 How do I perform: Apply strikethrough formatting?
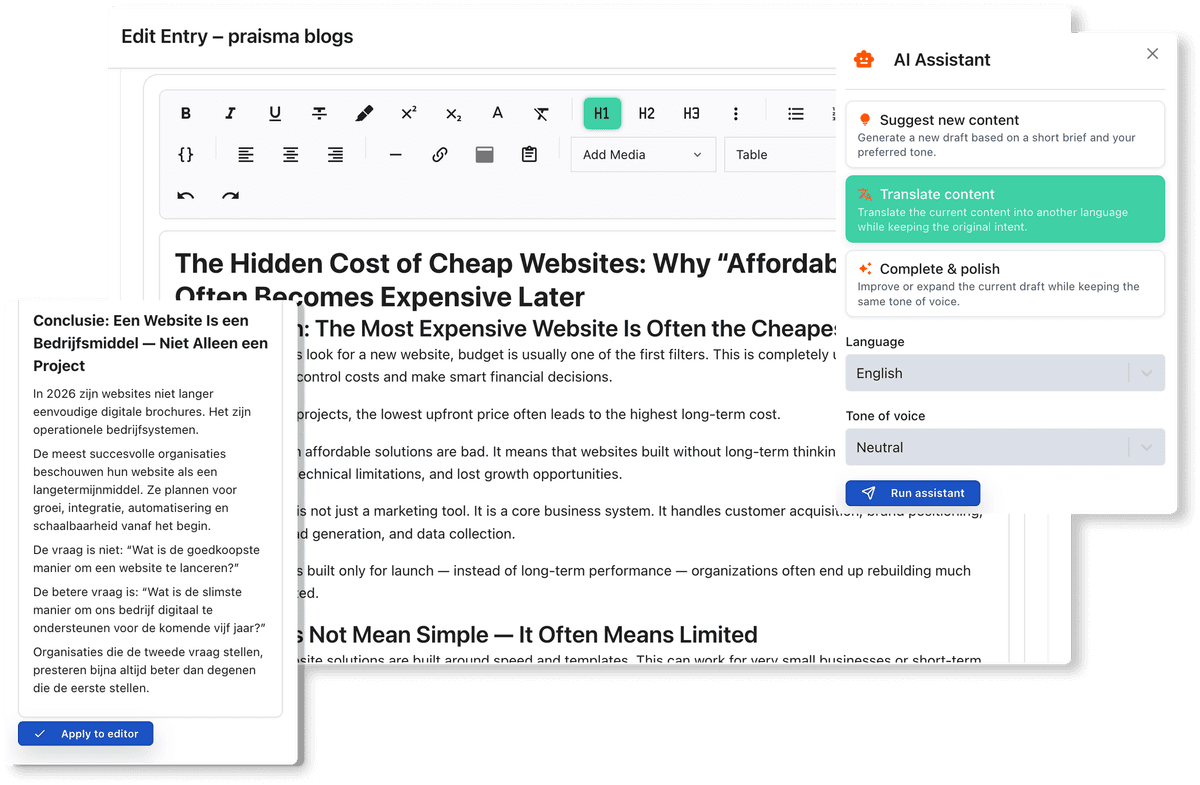pyautogui.click(x=319, y=114)
